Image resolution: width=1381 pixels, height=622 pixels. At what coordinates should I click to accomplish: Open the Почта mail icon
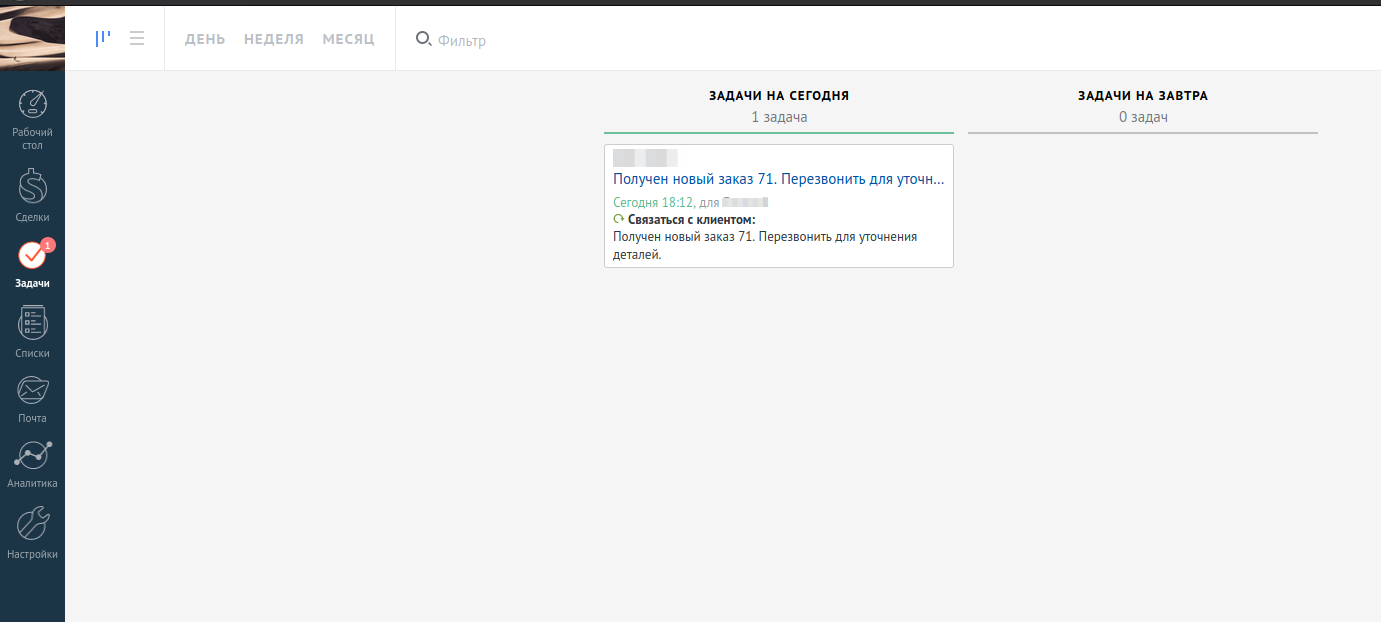point(32,391)
